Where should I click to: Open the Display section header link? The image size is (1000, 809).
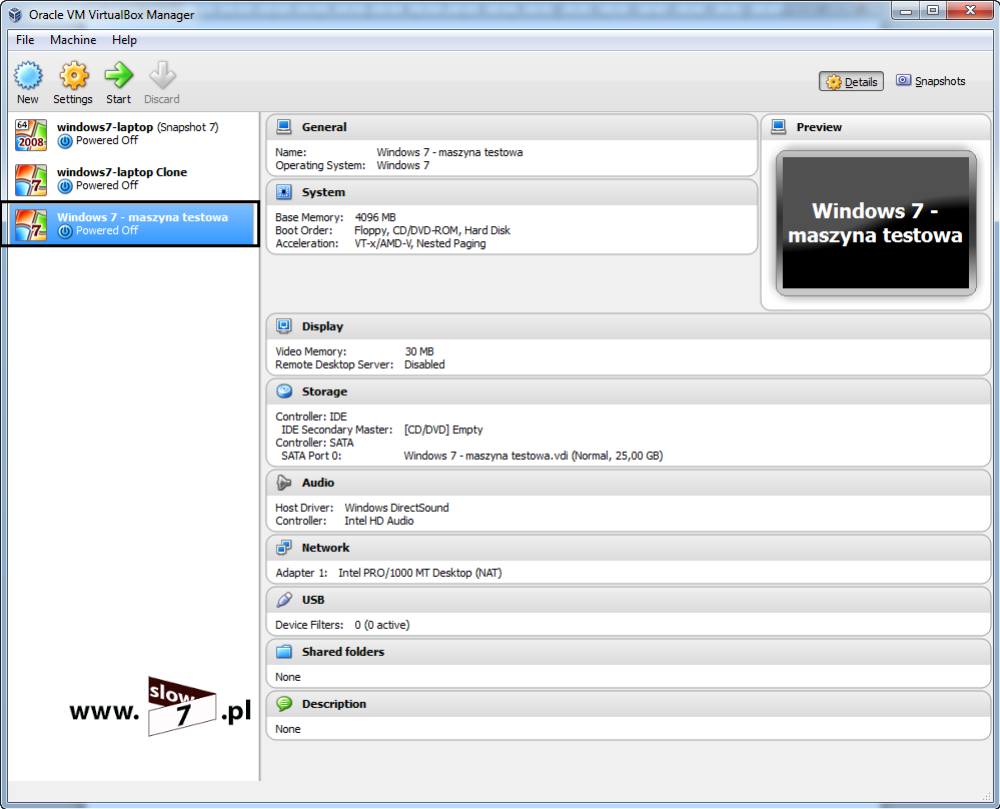click(322, 326)
